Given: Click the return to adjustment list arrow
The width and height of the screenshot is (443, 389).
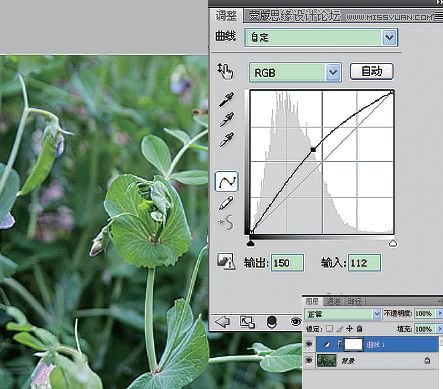Looking at the screenshot, I should [x=222, y=322].
